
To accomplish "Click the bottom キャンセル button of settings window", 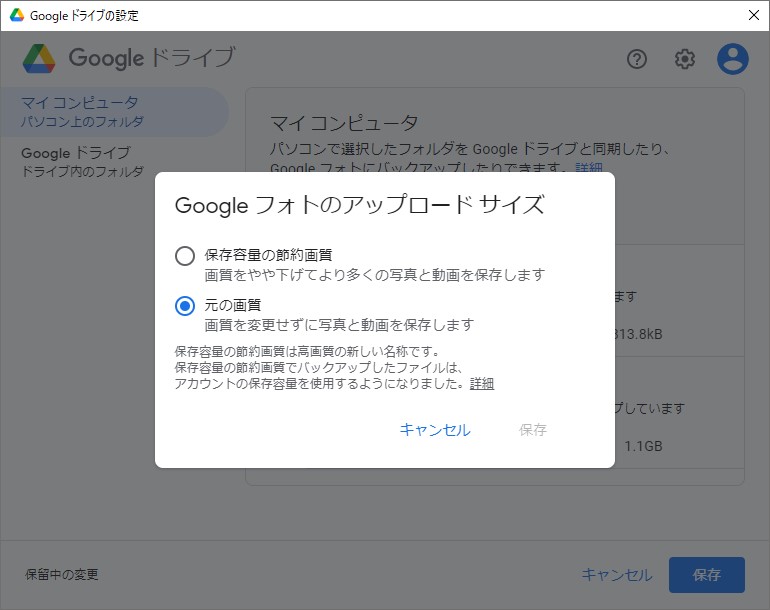I will tap(617, 575).
